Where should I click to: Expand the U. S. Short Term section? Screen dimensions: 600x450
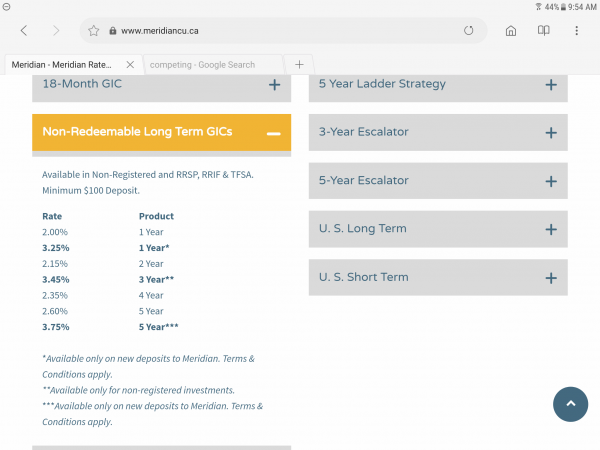click(550, 277)
